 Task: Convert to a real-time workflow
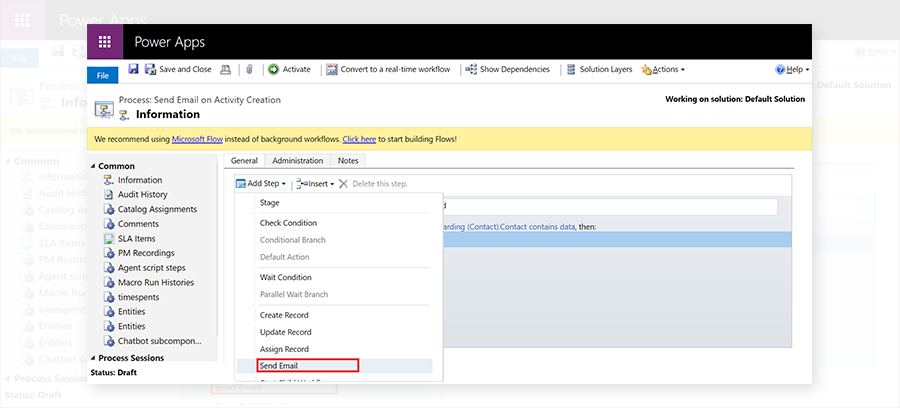[x=389, y=69]
